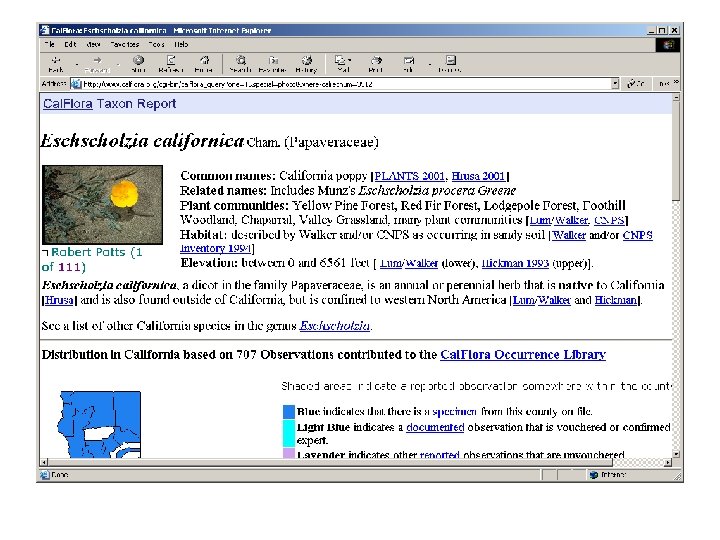
Task: Click the Forward toolbar button
Action: point(97,64)
